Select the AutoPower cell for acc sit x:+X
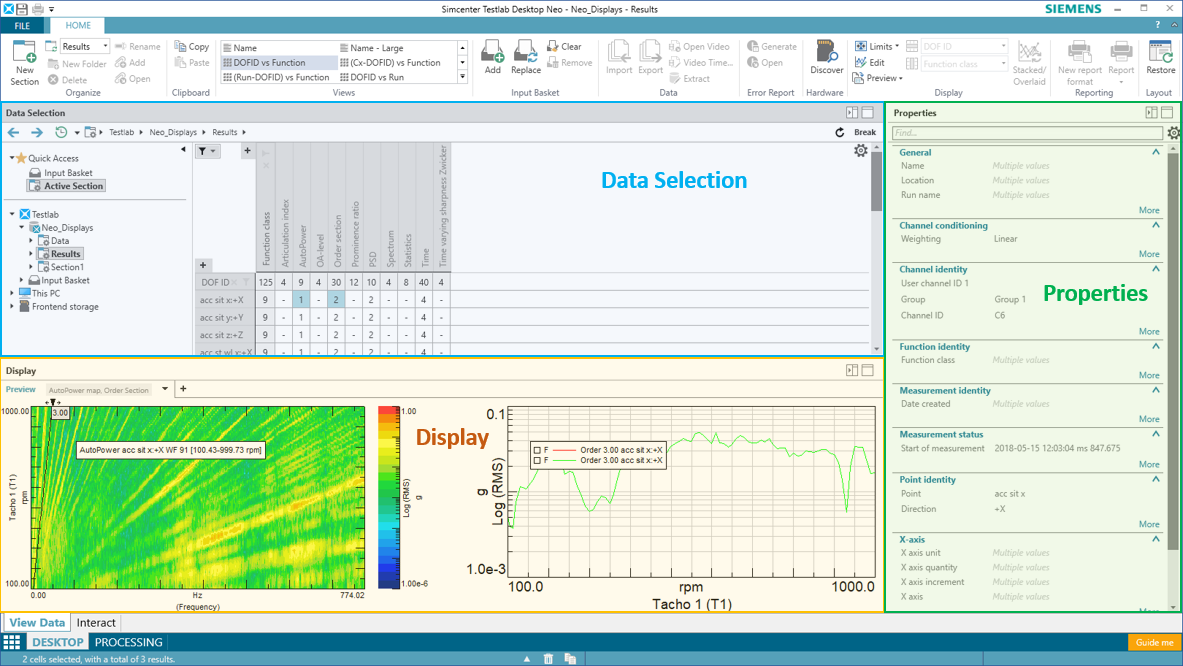The width and height of the screenshot is (1183, 666). click(301, 300)
